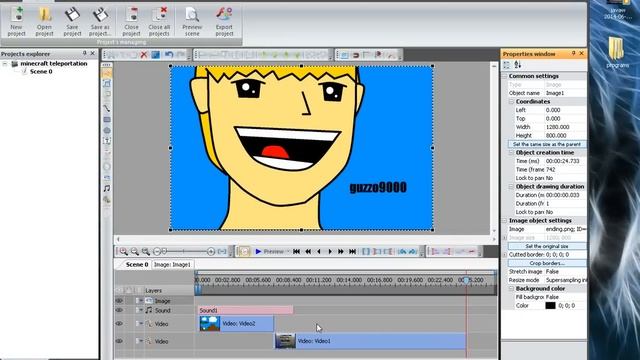This screenshot has height=360, width=640.
Task: Click the timeline zoom plus button
Action: (211, 252)
